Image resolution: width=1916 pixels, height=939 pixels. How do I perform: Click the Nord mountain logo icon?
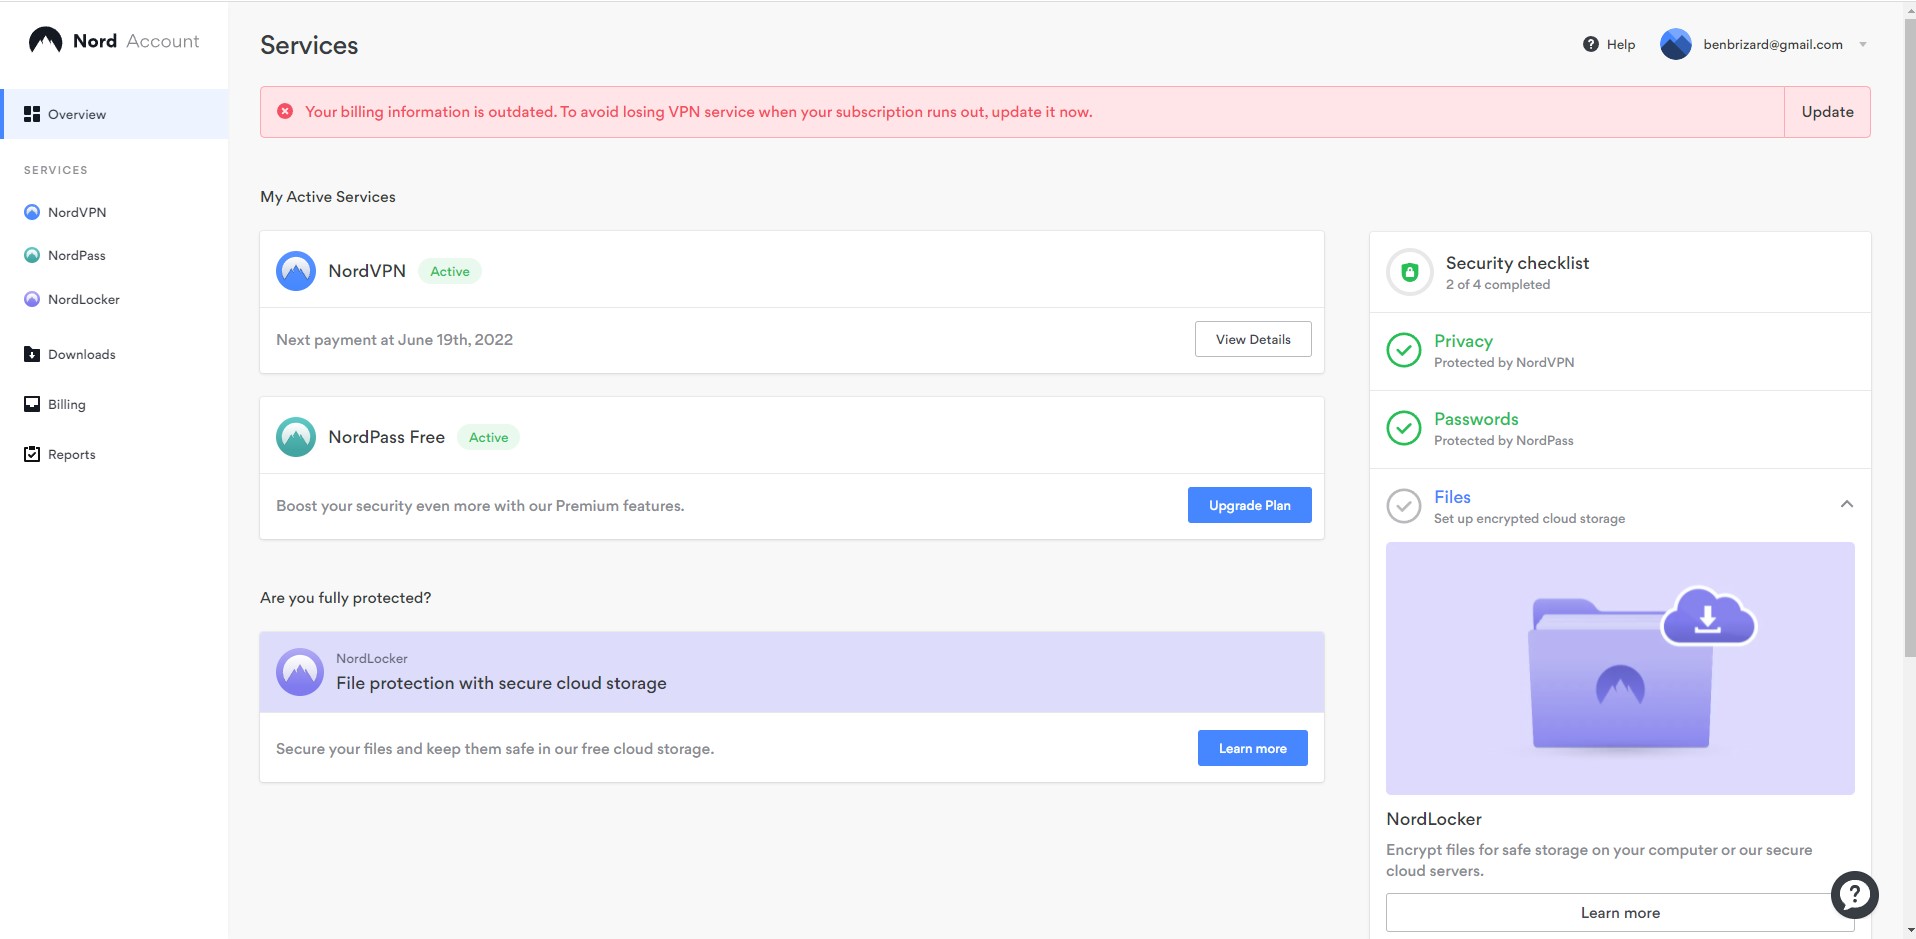coord(45,40)
